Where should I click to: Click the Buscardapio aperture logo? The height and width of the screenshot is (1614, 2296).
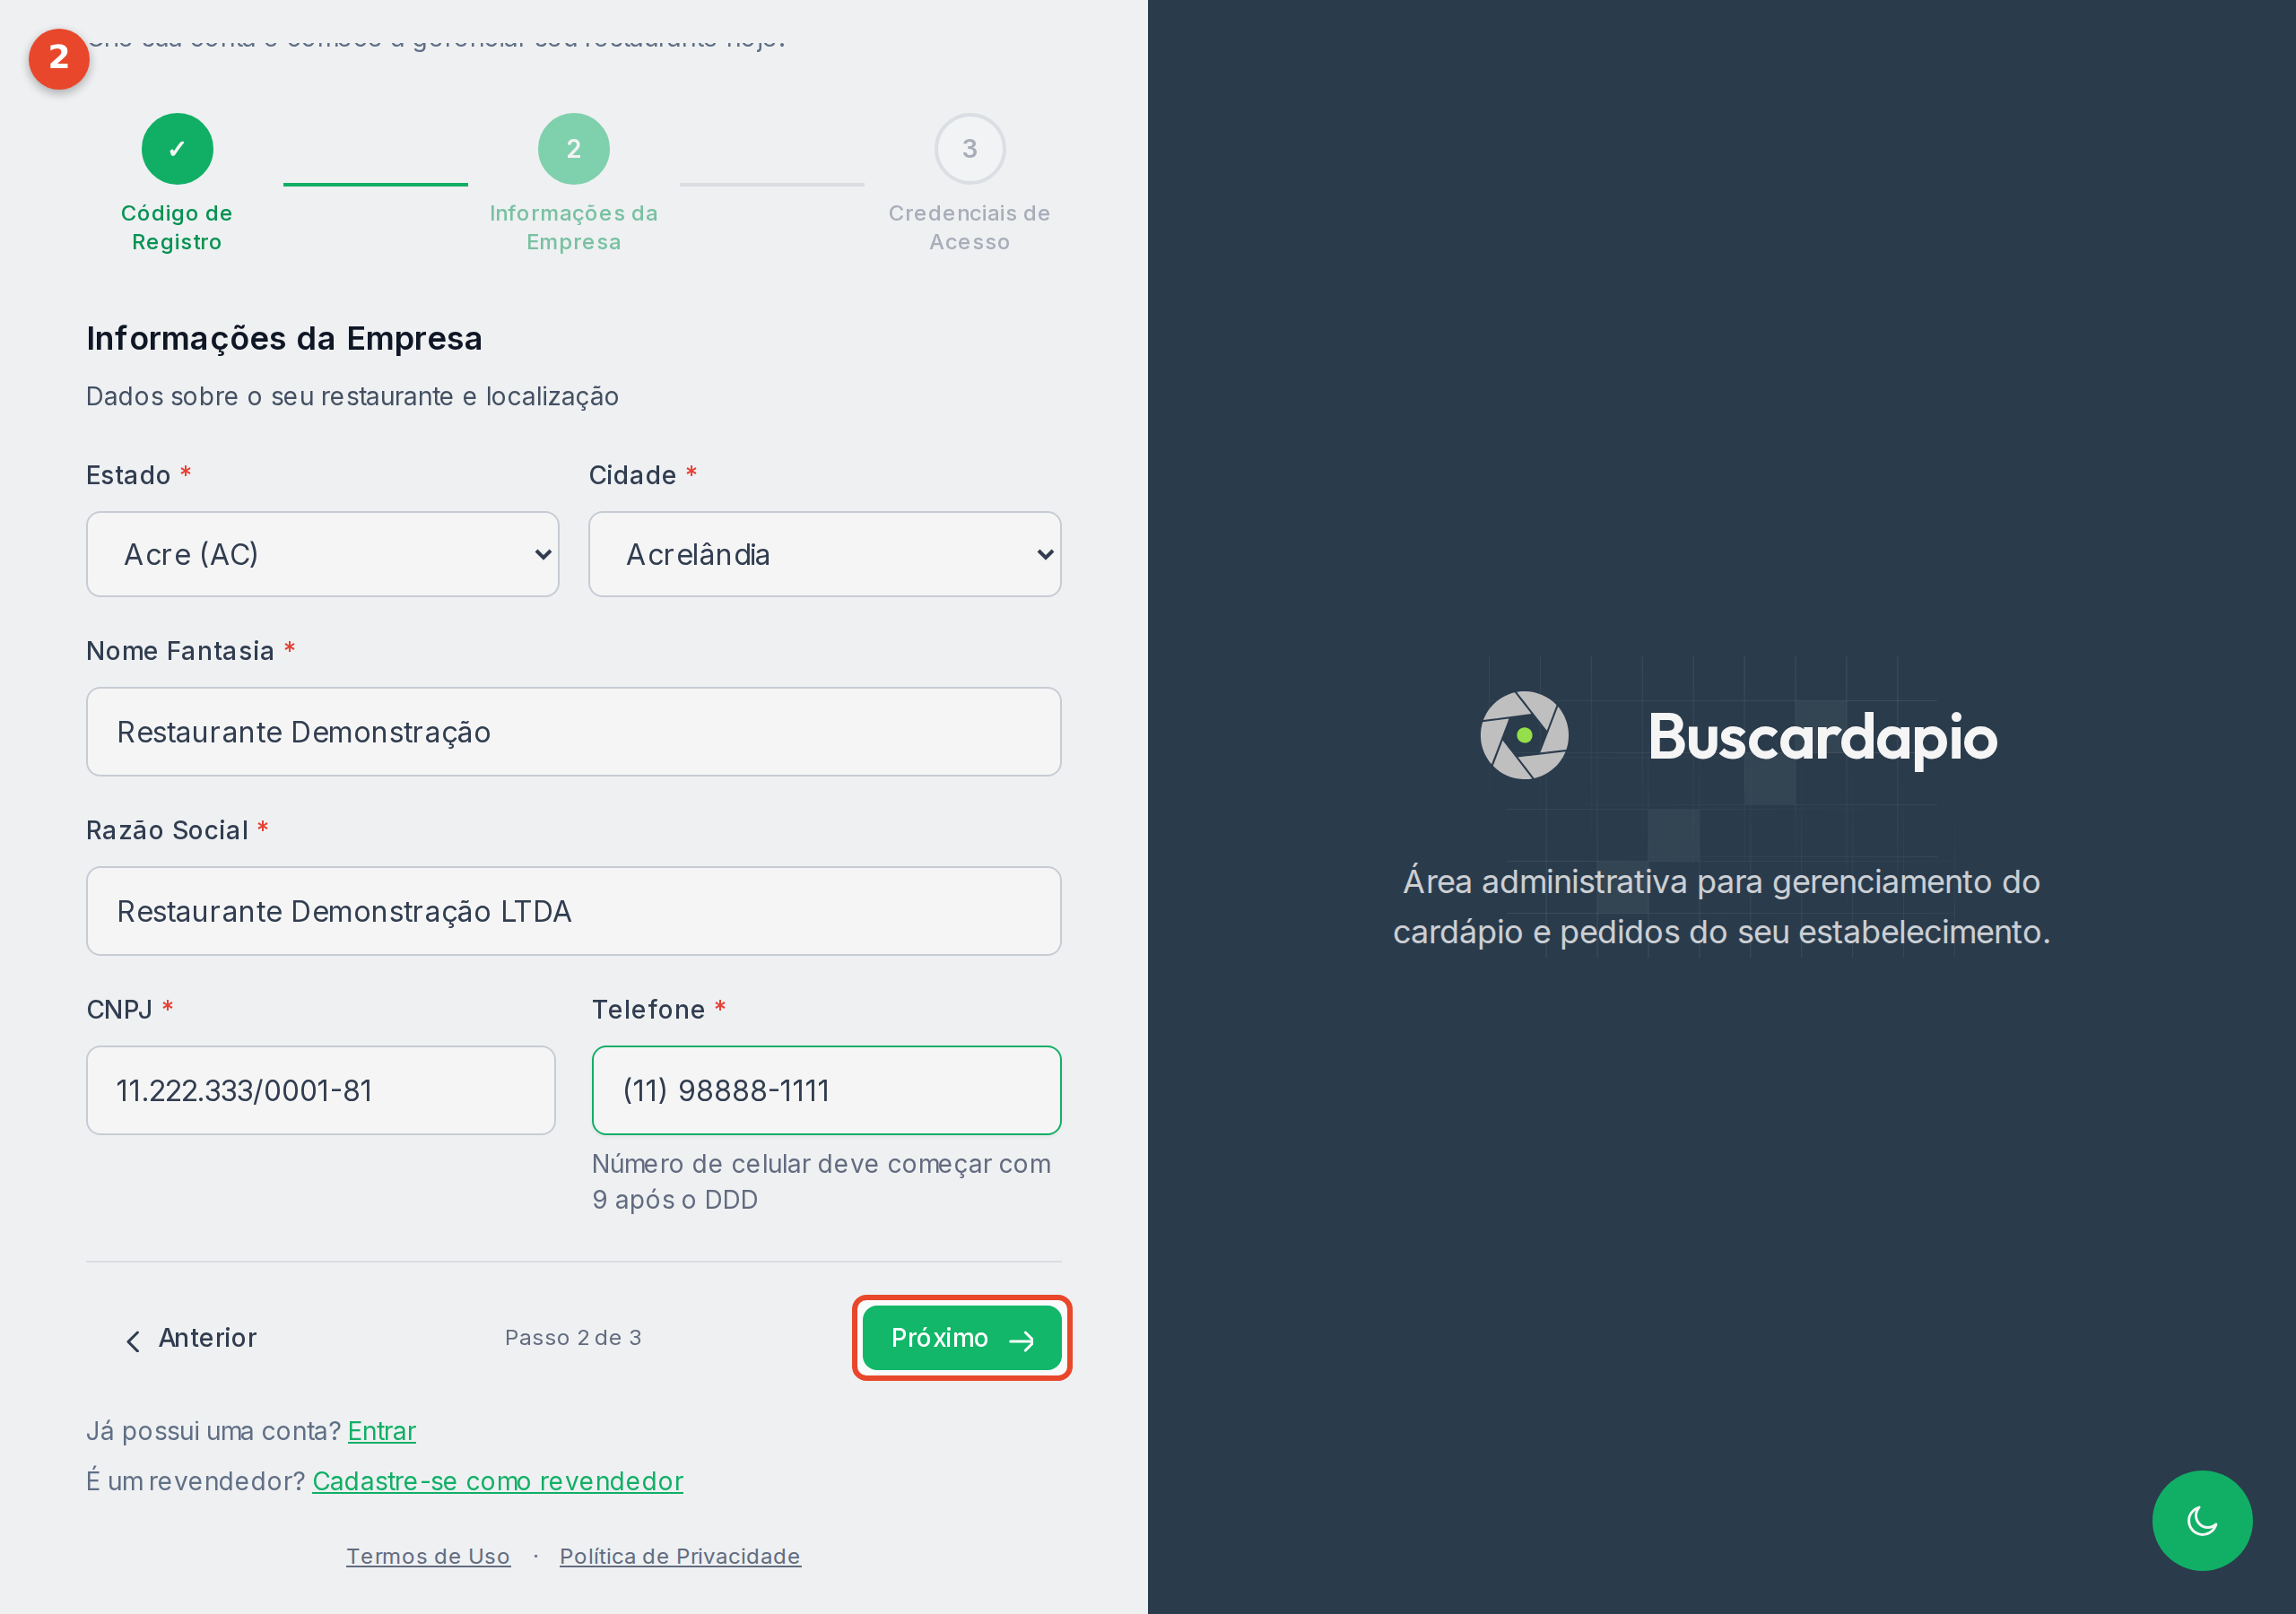[x=1524, y=735]
